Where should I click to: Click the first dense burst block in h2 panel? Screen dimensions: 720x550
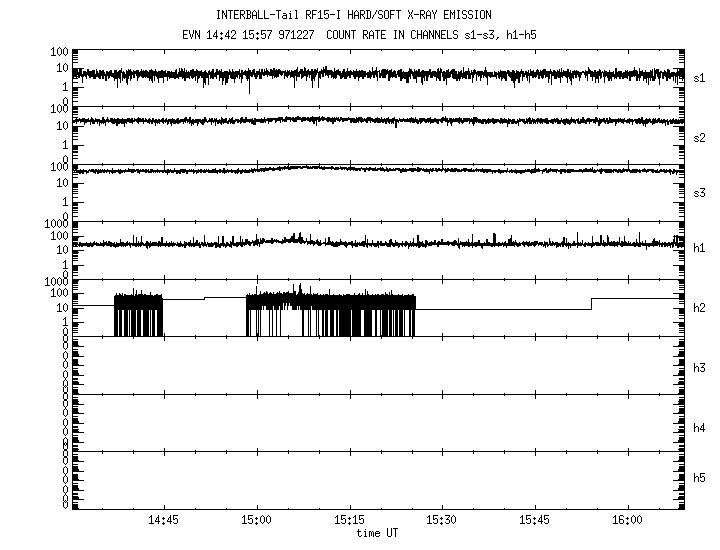click(x=138, y=314)
